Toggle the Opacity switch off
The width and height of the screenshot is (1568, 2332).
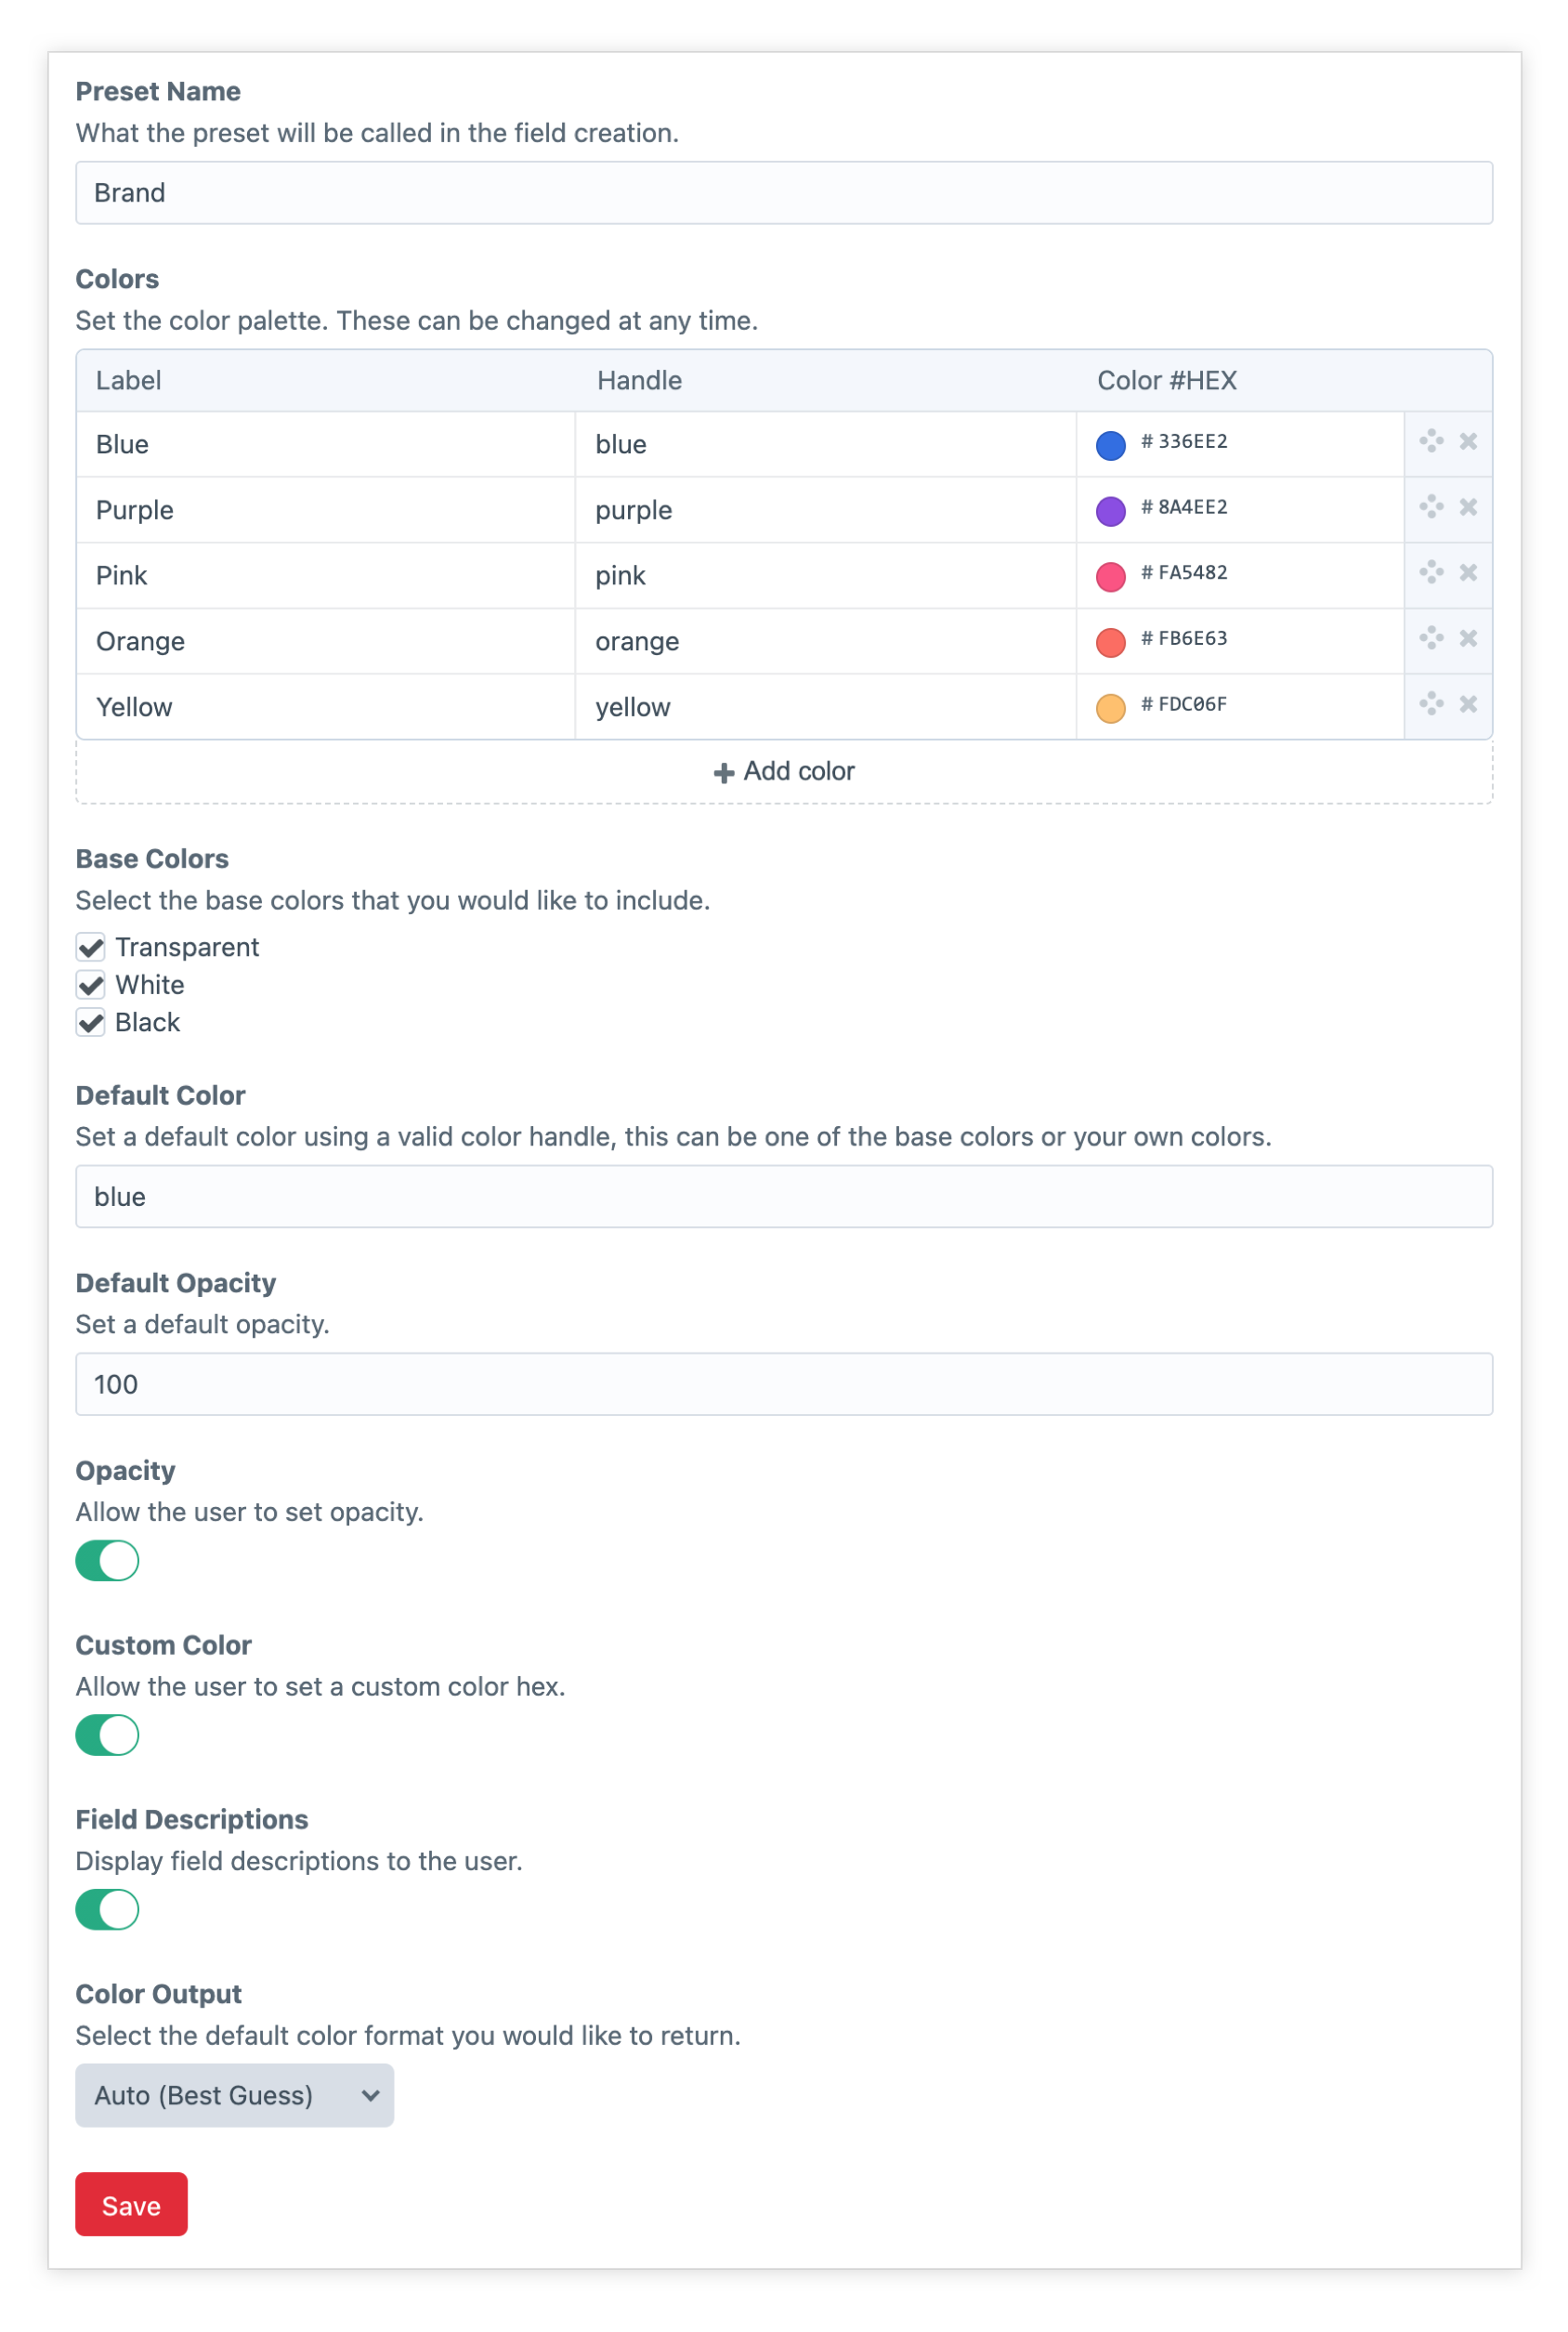tap(107, 1560)
